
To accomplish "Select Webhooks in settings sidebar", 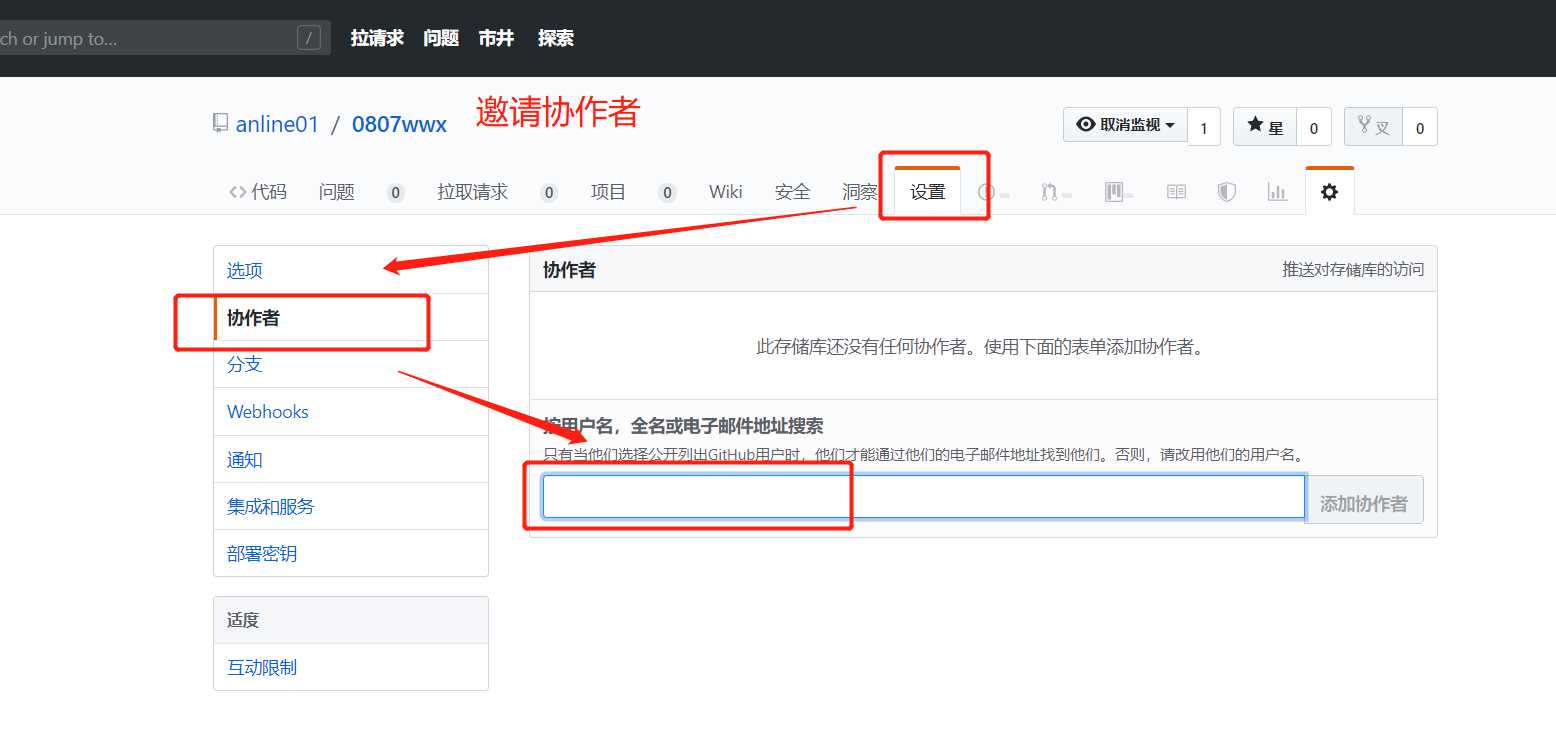I will (x=351, y=411).
